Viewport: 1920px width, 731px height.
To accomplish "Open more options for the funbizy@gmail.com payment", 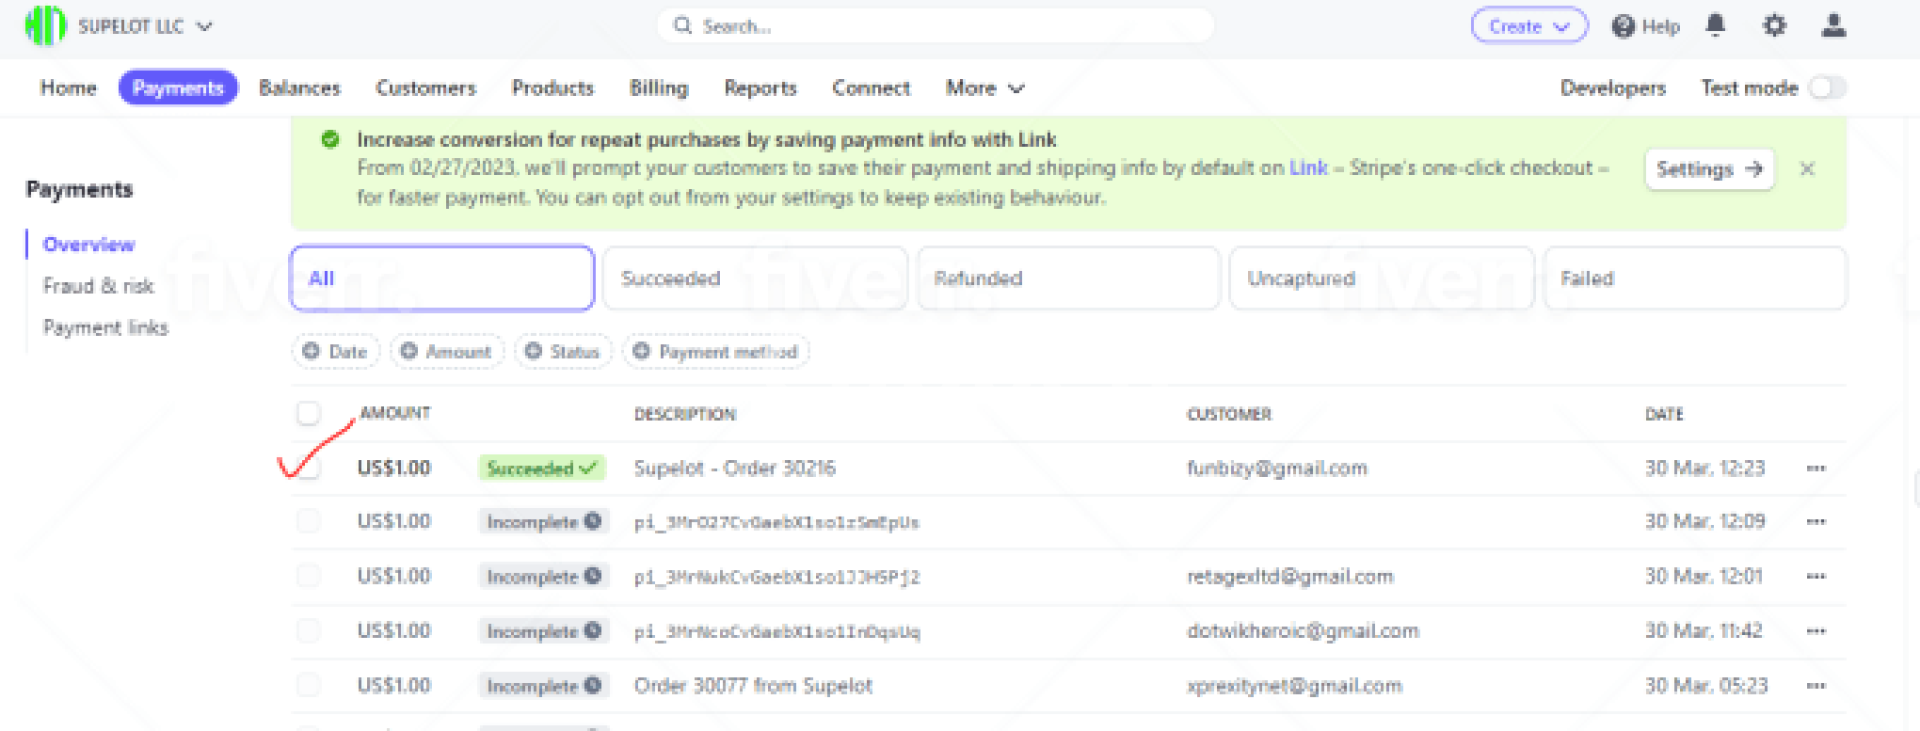I will click(1816, 468).
